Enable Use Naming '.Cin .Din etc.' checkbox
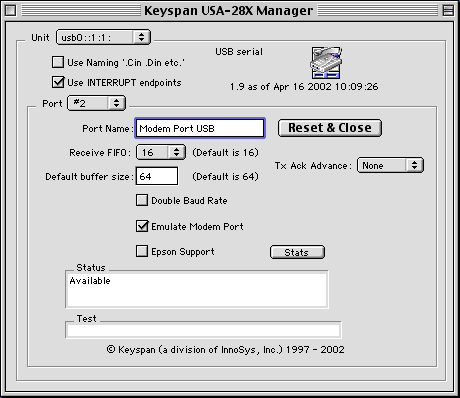The height and width of the screenshot is (398, 460). click(58, 62)
